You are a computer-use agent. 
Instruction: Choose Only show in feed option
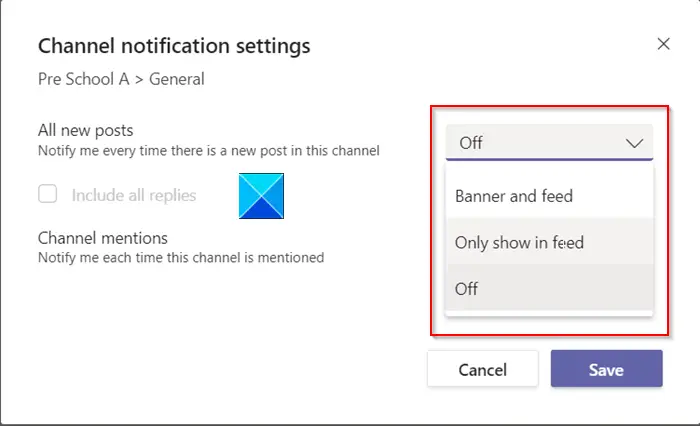click(519, 242)
